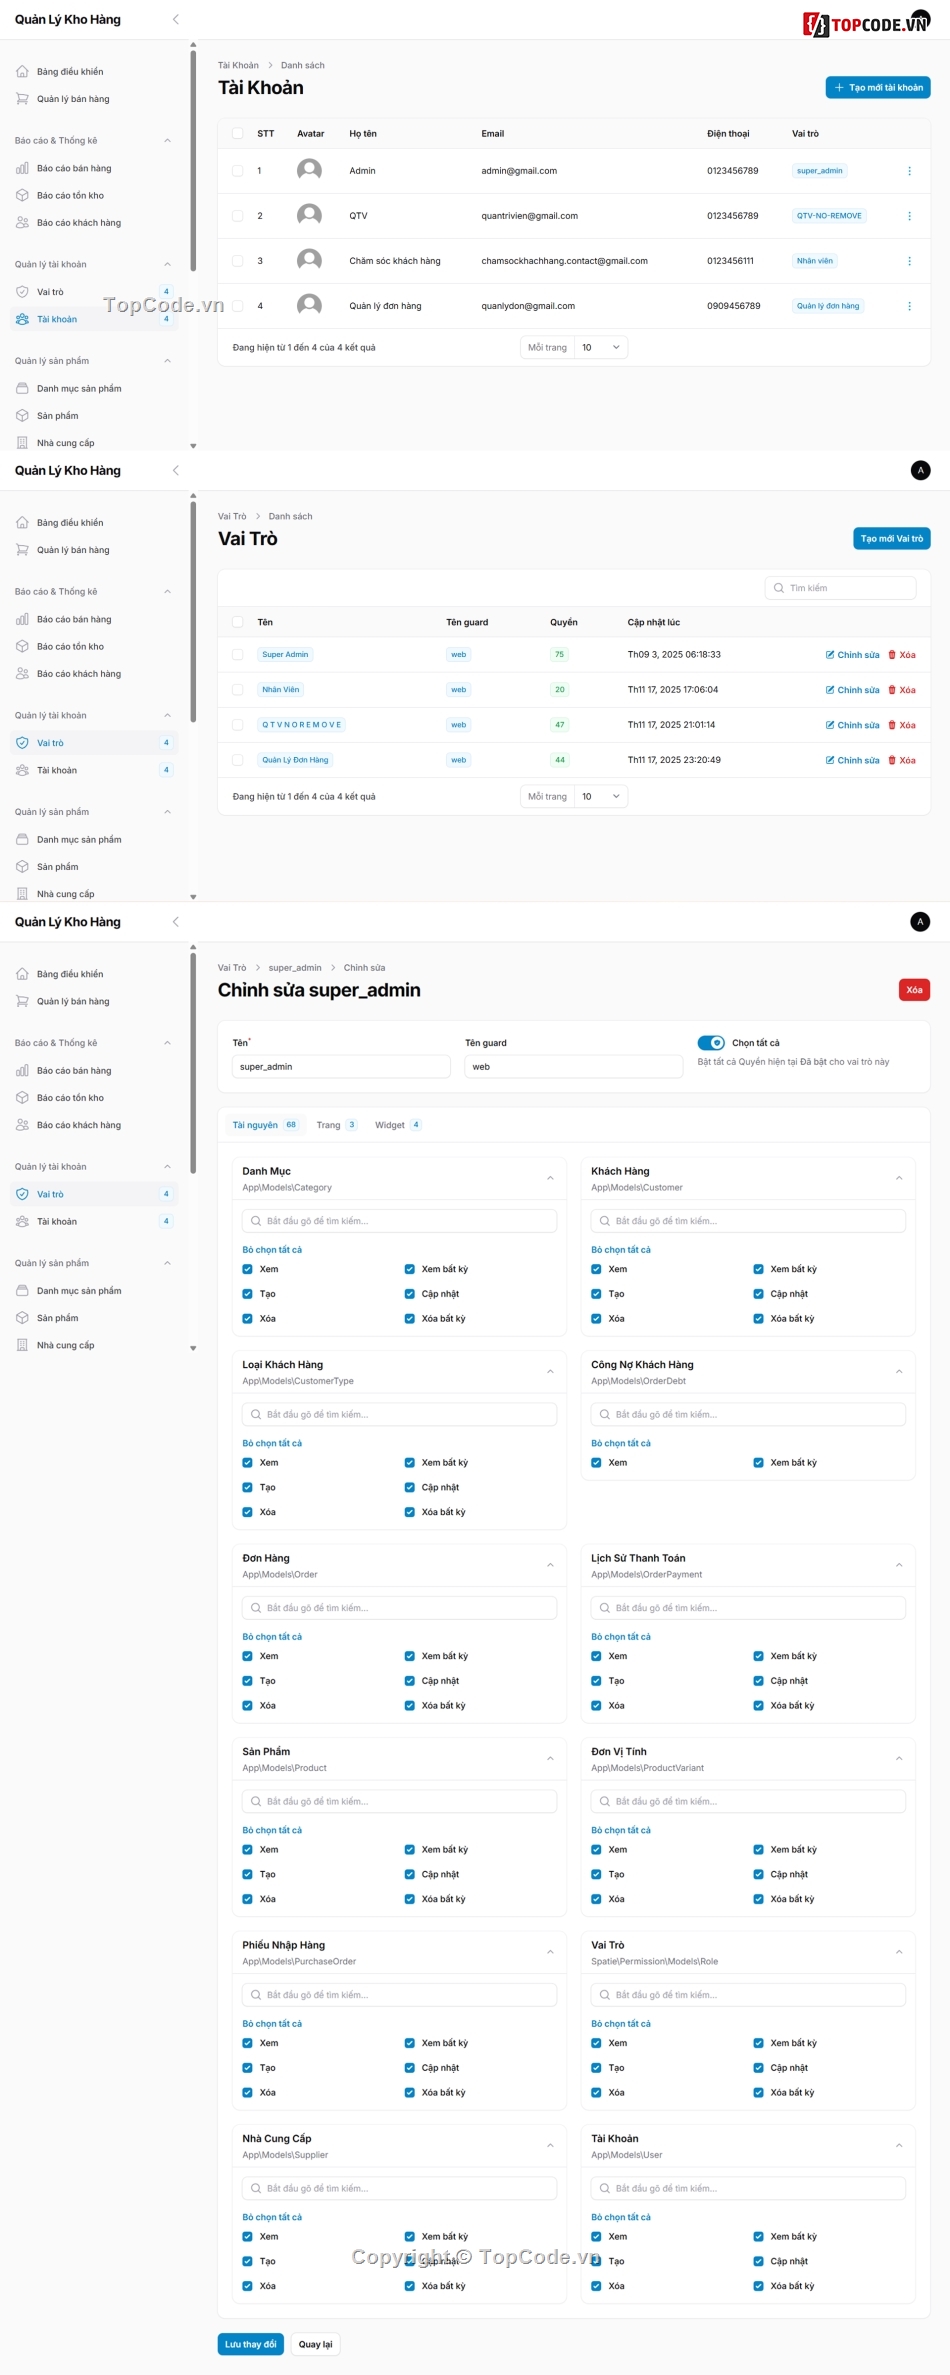Image resolution: width=950 pixels, height=2375 pixels.
Task: Tick the checkbox for the Super Admin role row
Action: pos(238,655)
